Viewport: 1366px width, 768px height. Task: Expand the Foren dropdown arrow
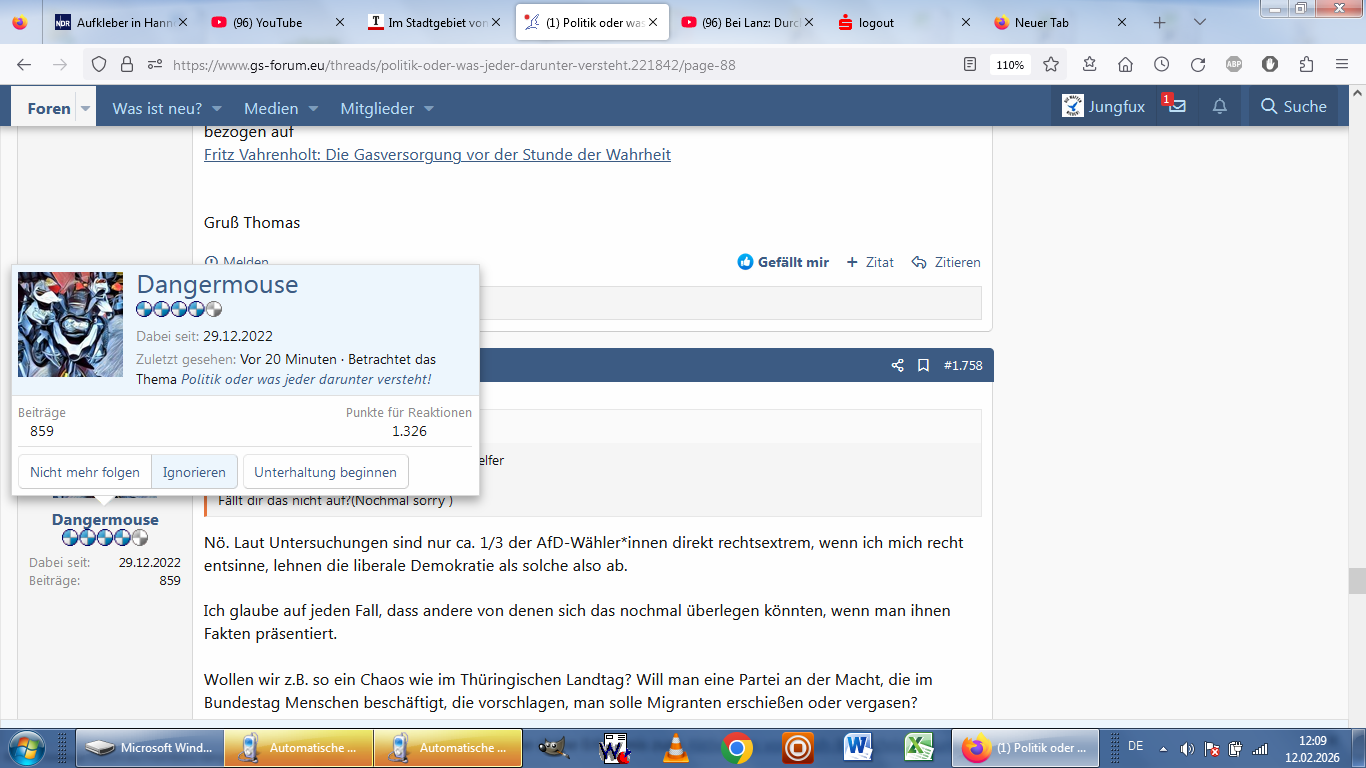click(85, 108)
